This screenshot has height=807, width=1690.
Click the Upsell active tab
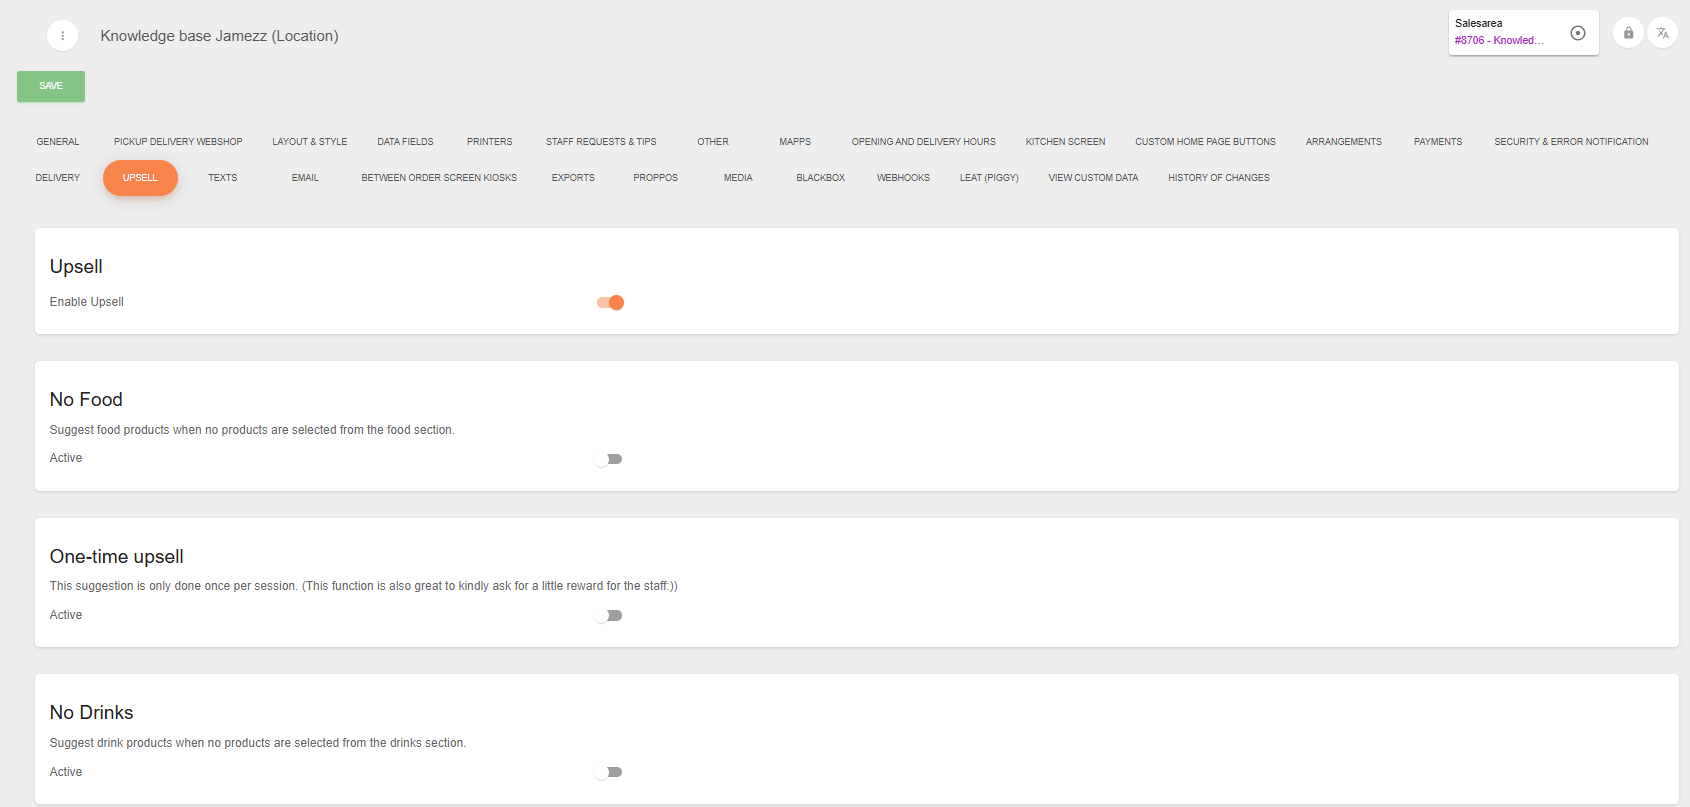[140, 178]
